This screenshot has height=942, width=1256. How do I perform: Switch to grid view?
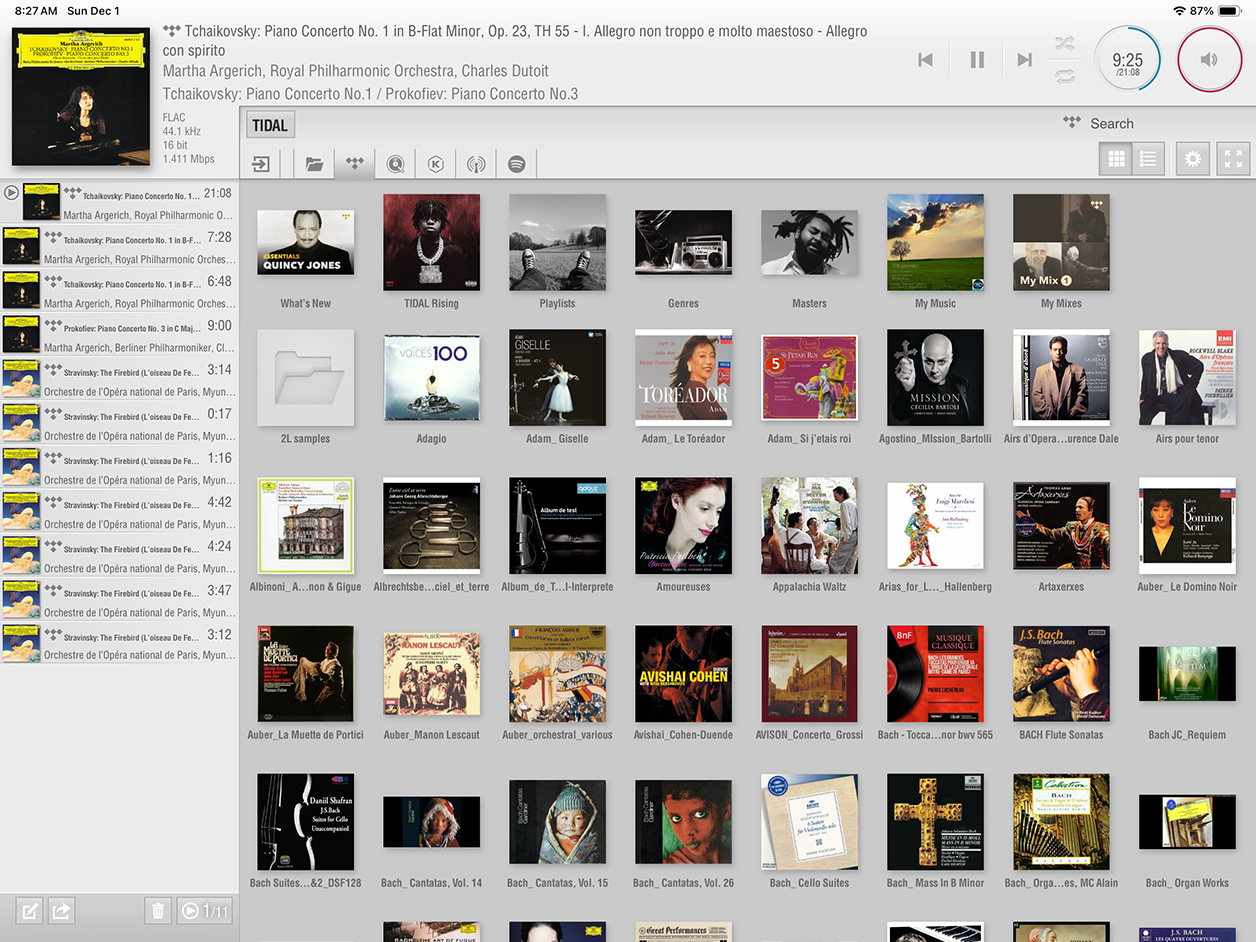[1116, 159]
